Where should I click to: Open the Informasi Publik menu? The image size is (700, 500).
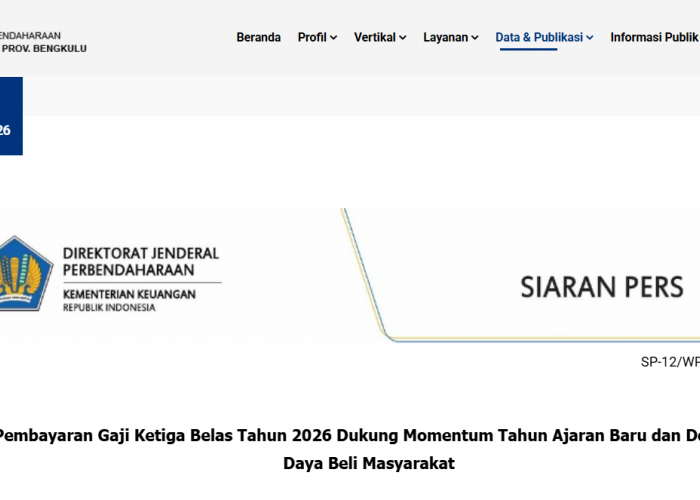tap(654, 38)
